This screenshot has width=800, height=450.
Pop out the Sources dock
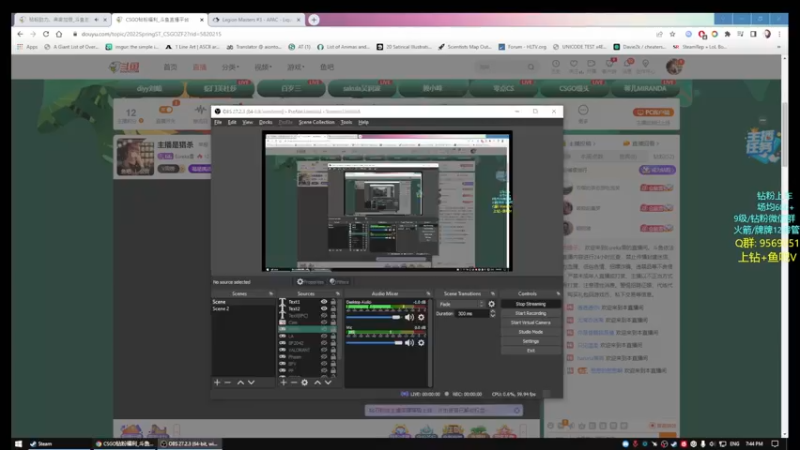point(337,294)
